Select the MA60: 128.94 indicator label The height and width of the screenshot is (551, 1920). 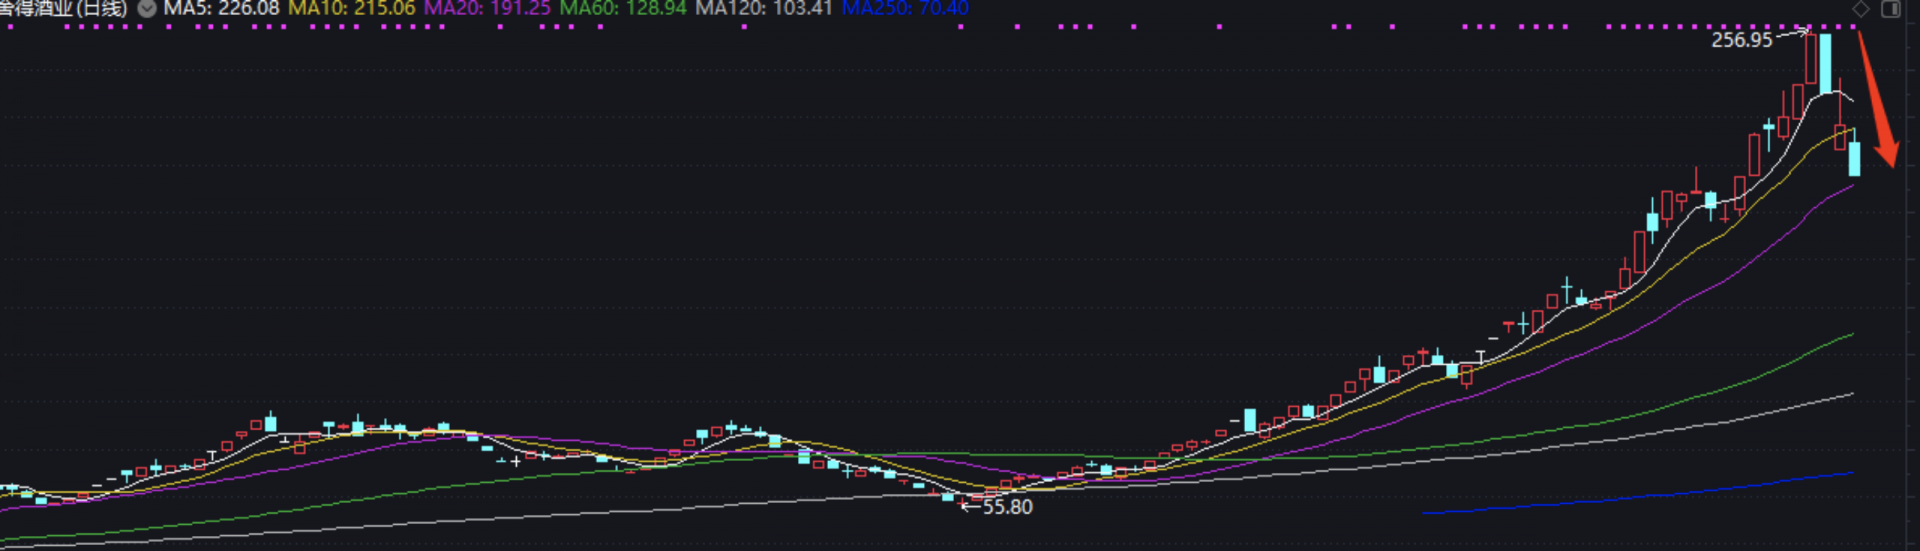tap(623, 9)
